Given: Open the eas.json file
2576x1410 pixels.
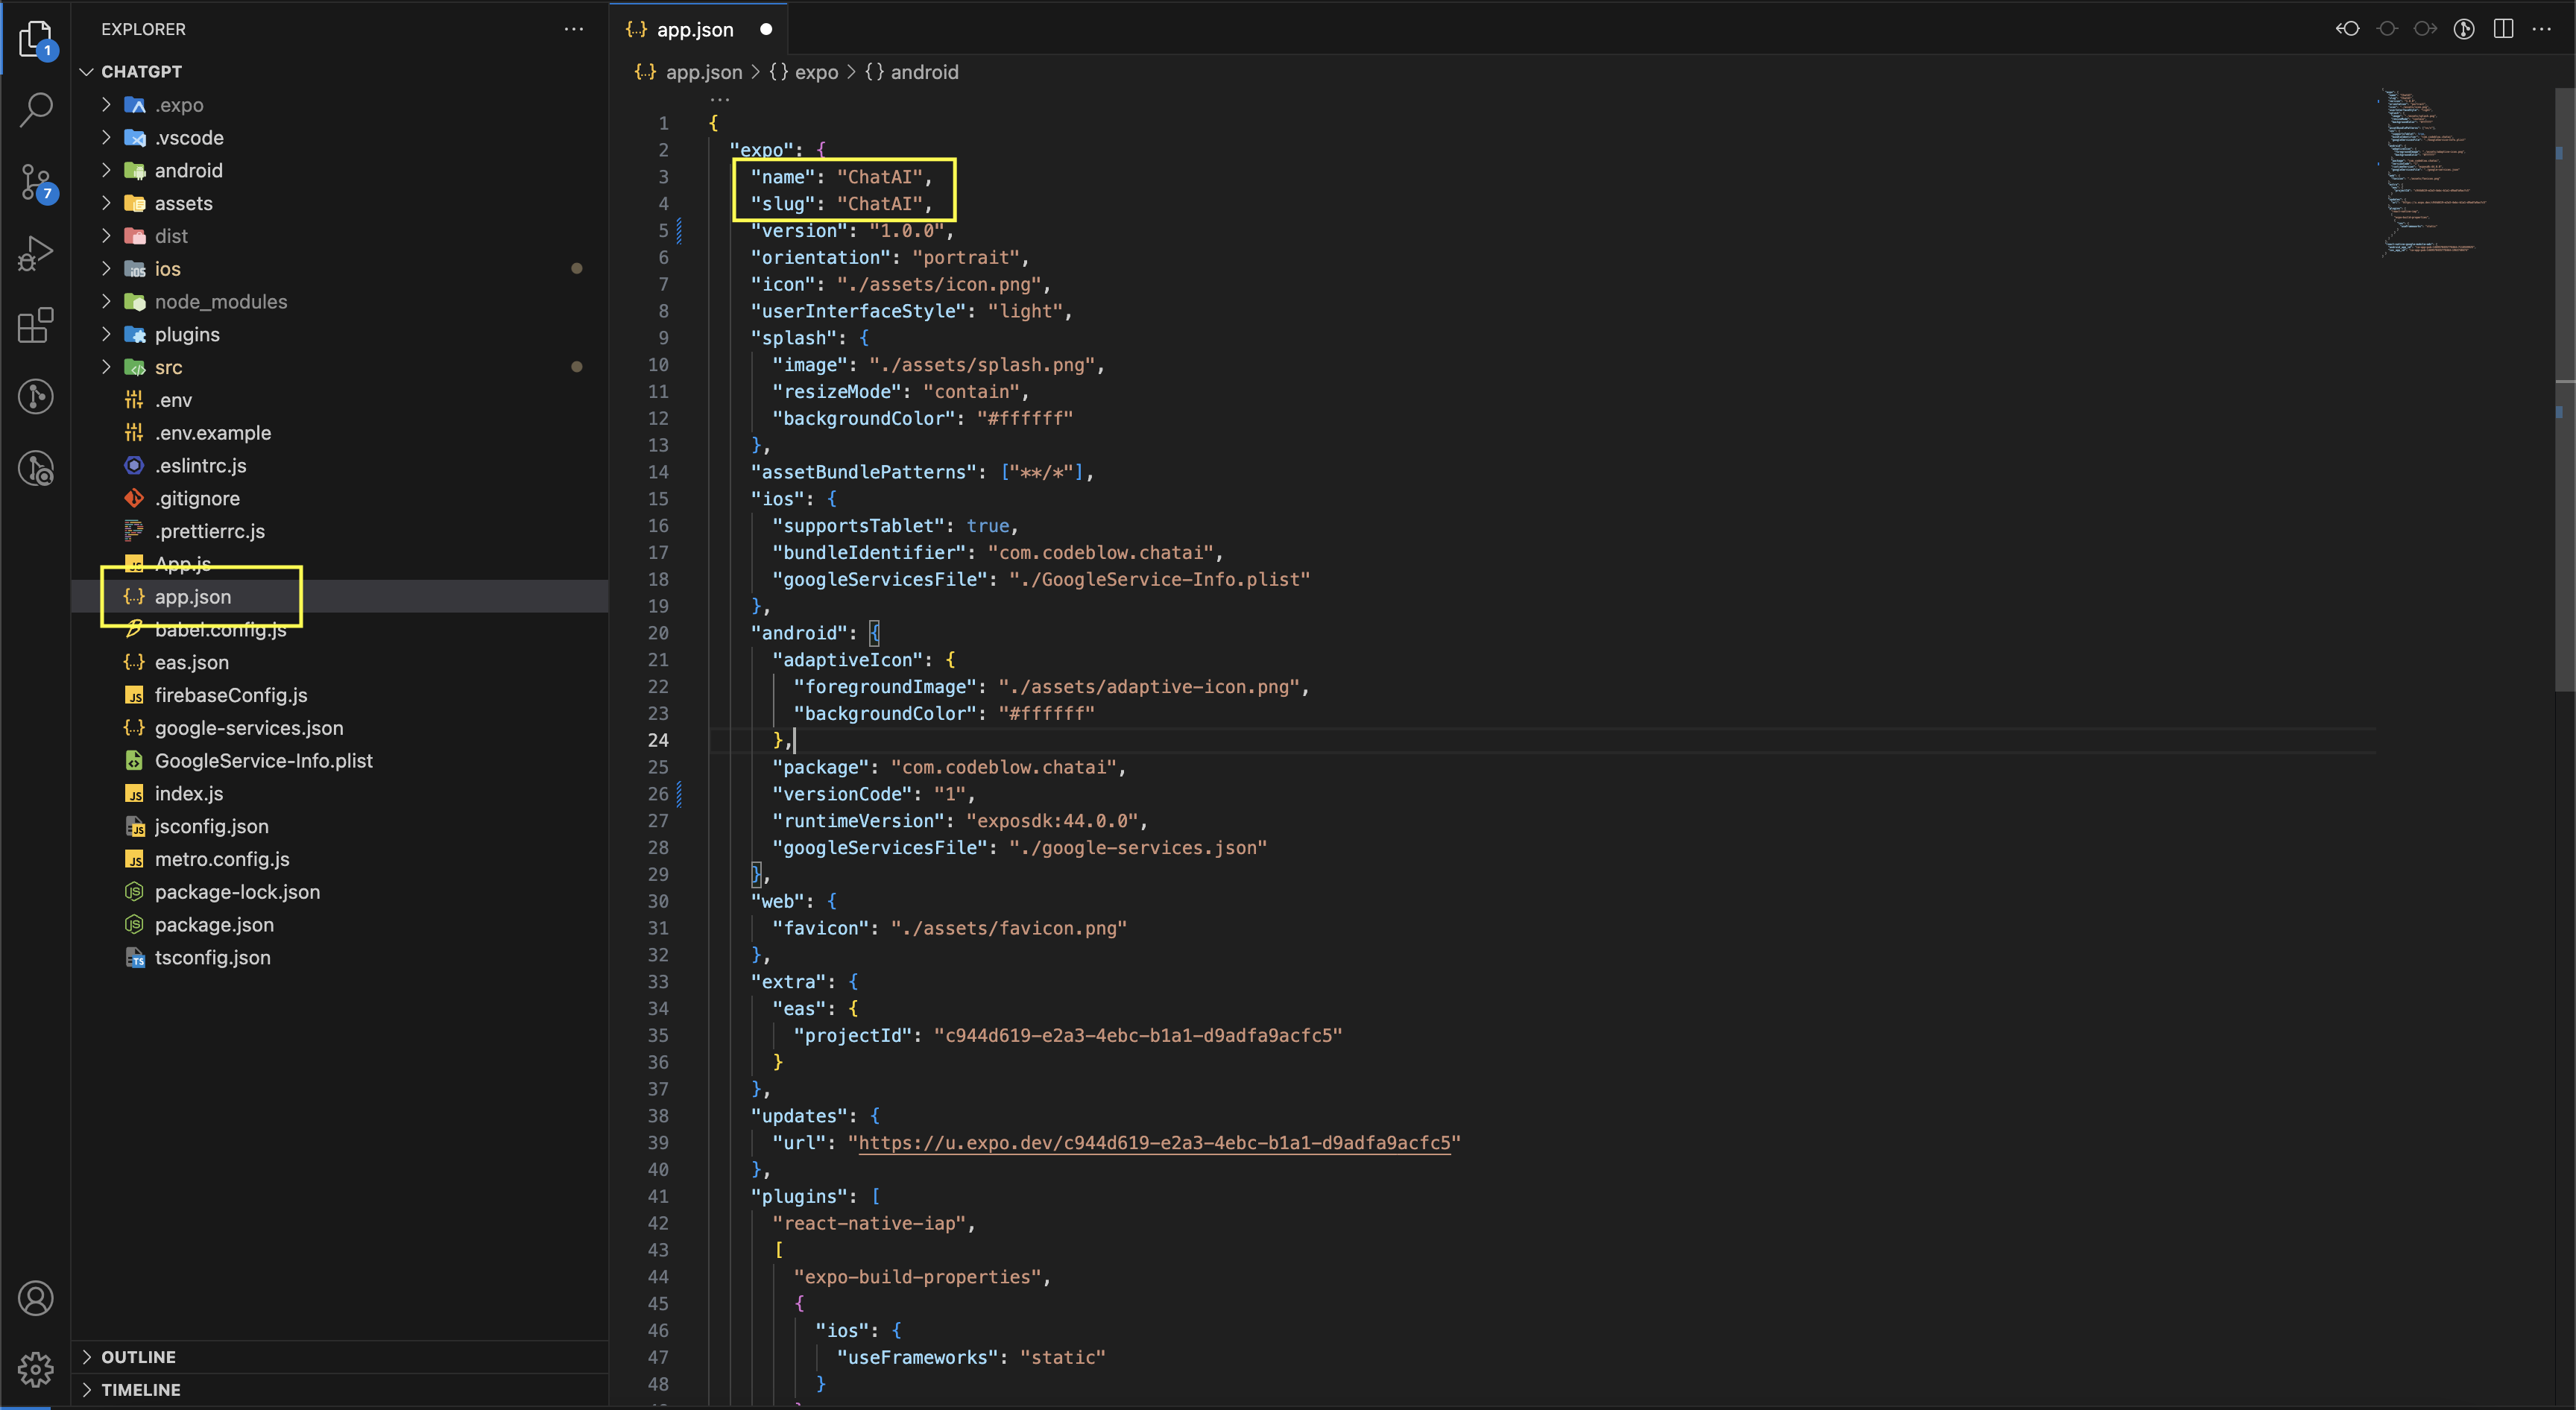Looking at the screenshot, I should tap(340, 662).
